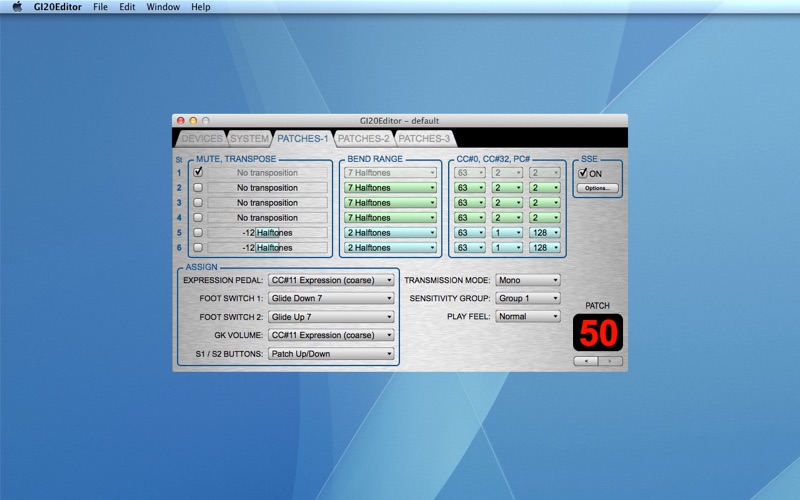800x500 pixels.
Task: Open string 3 CC#0 value 63 dropdown
Action: pyautogui.click(x=469, y=203)
